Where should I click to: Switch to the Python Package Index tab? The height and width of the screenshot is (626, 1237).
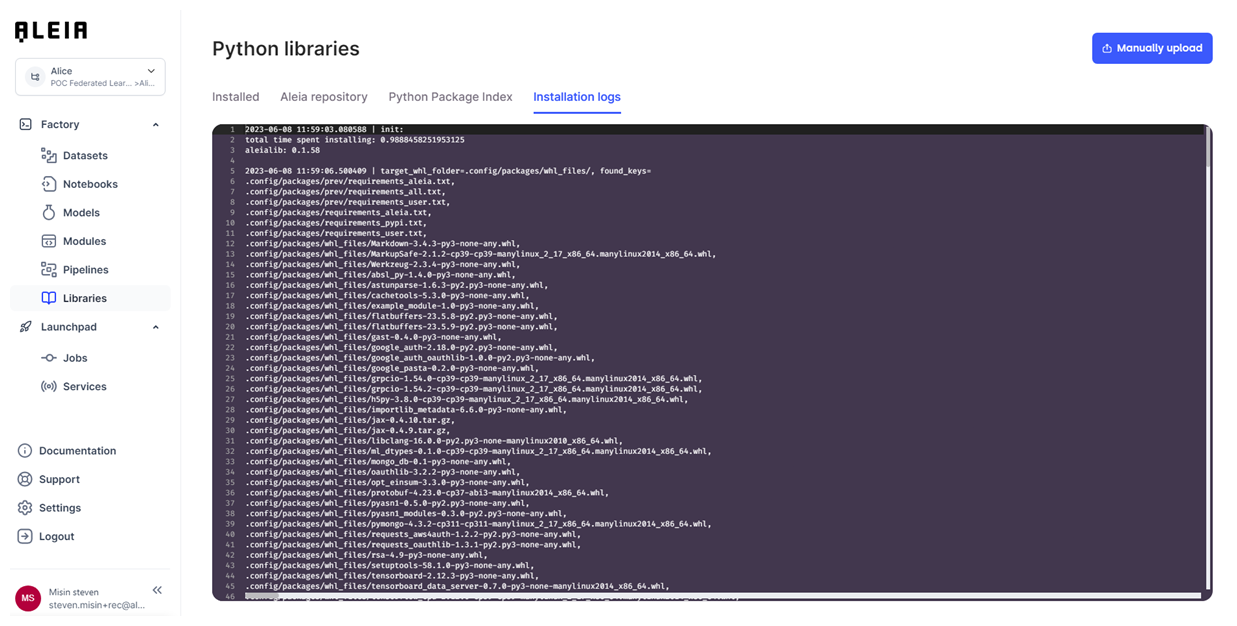tap(450, 97)
